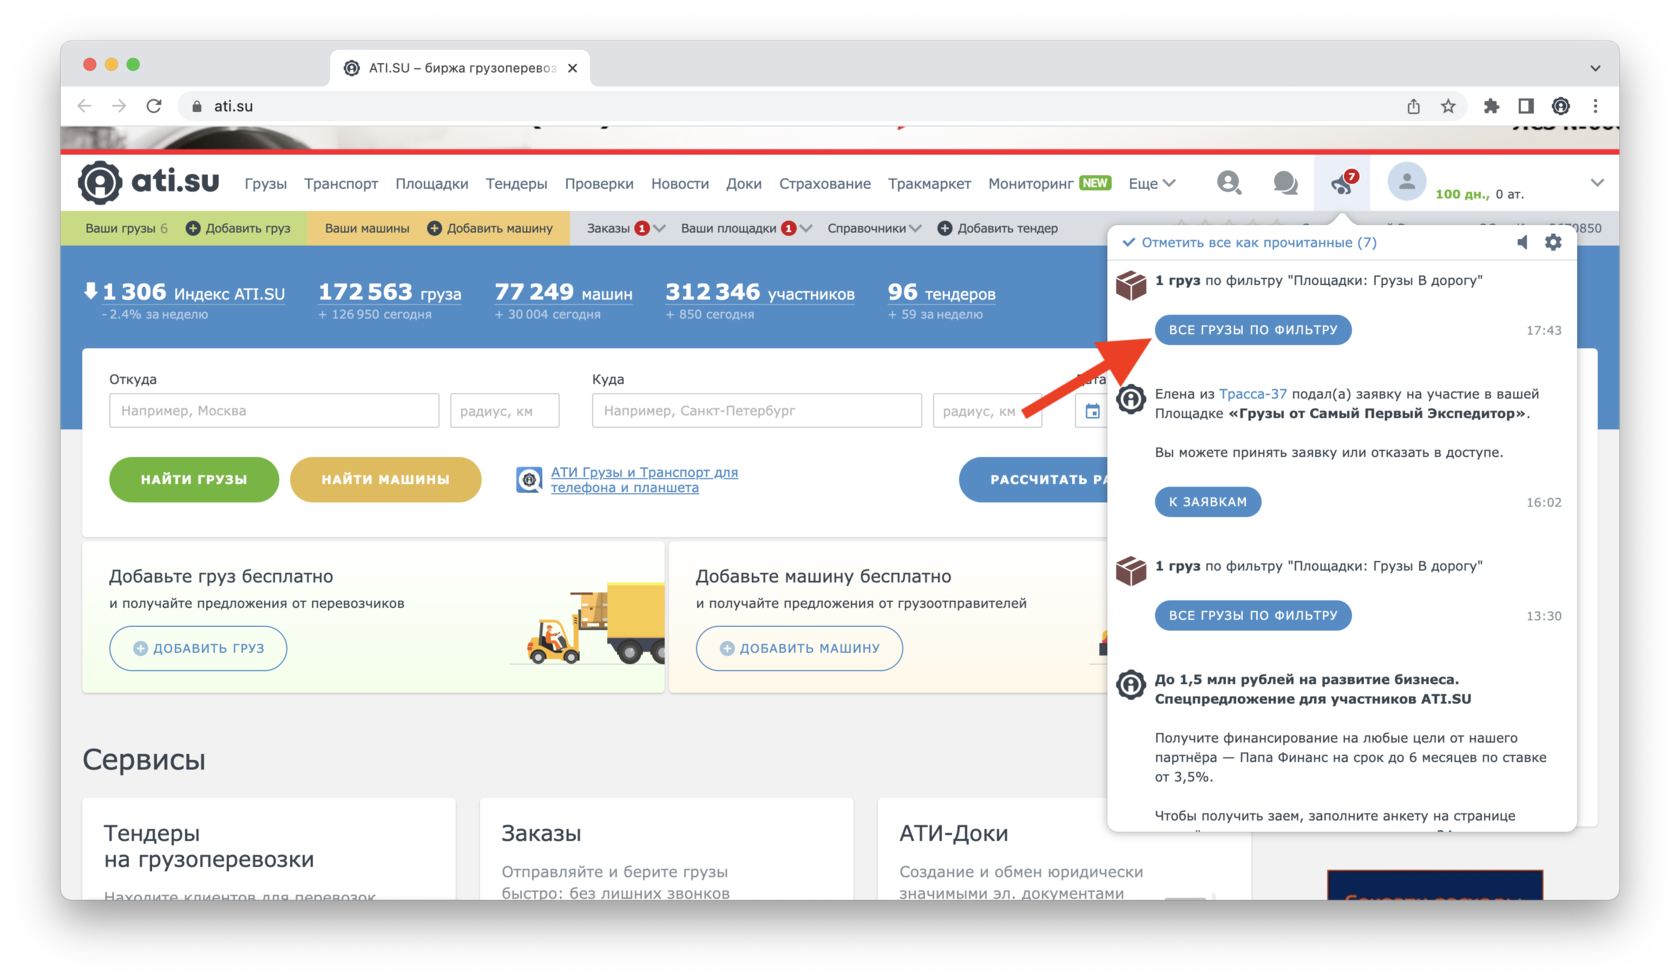This screenshot has height=980, width=1680.
Task: Click Найти машины button
Action: (x=385, y=479)
